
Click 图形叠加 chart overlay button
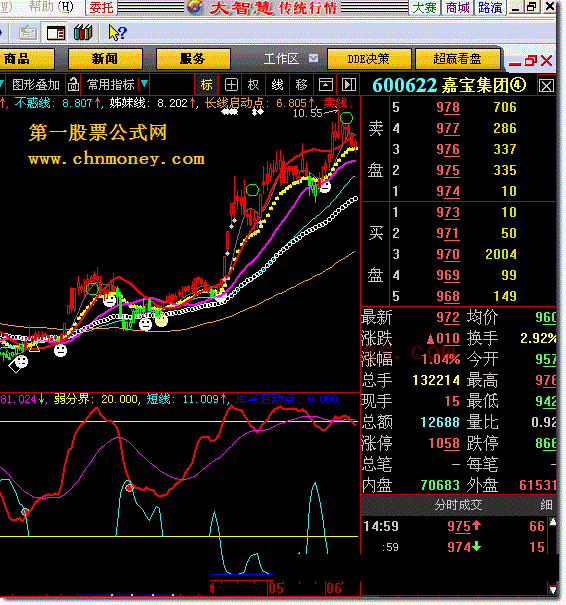point(35,84)
